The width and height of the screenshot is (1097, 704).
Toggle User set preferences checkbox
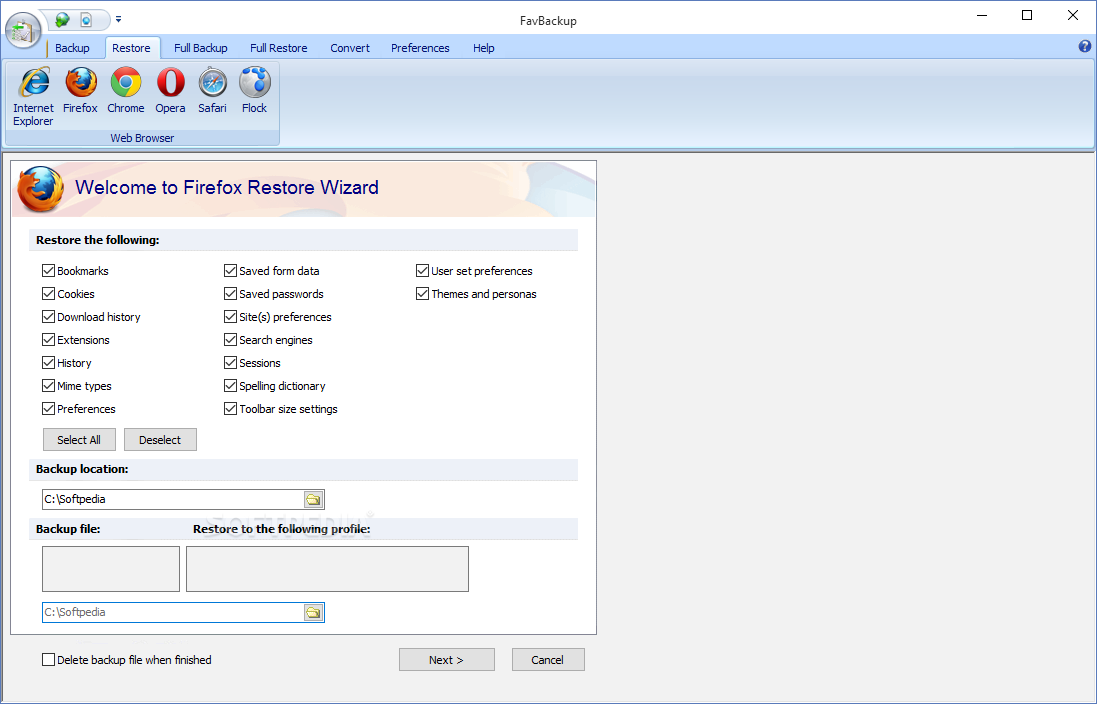[422, 271]
